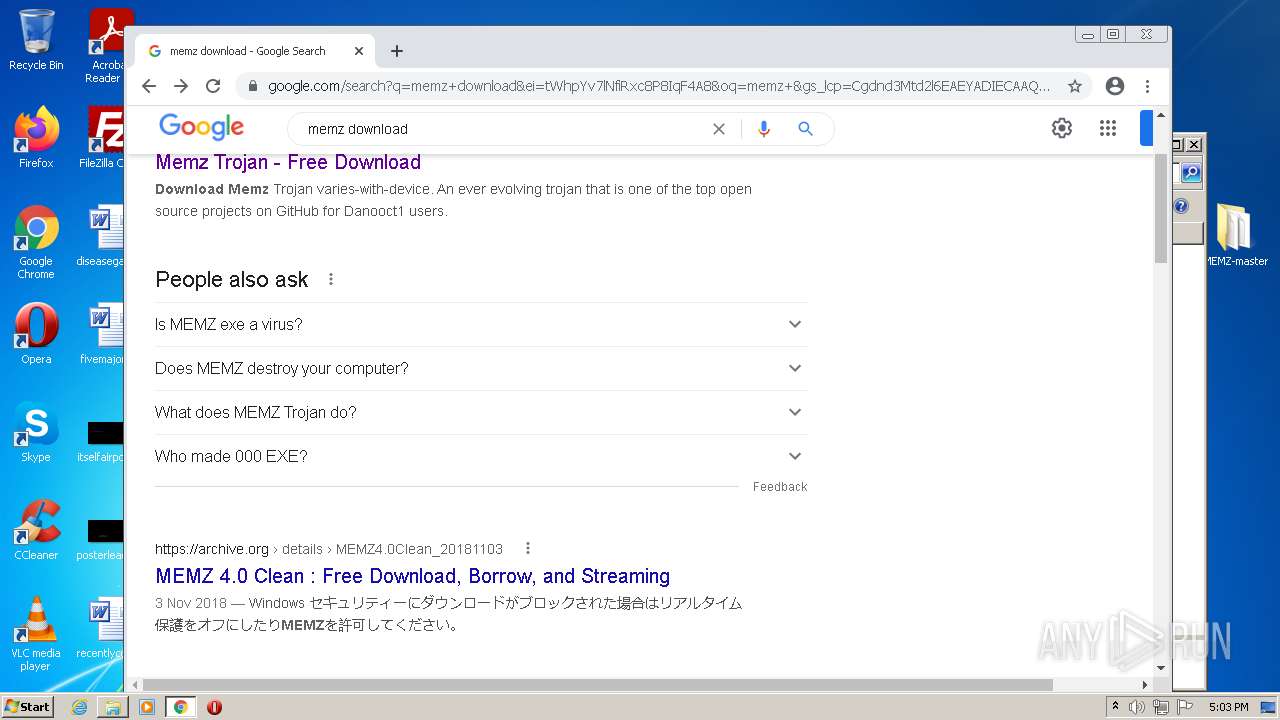Image resolution: width=1280 pixels, height=720 pixels.
Task: Reload the Google search page
Action: (213, 86)
